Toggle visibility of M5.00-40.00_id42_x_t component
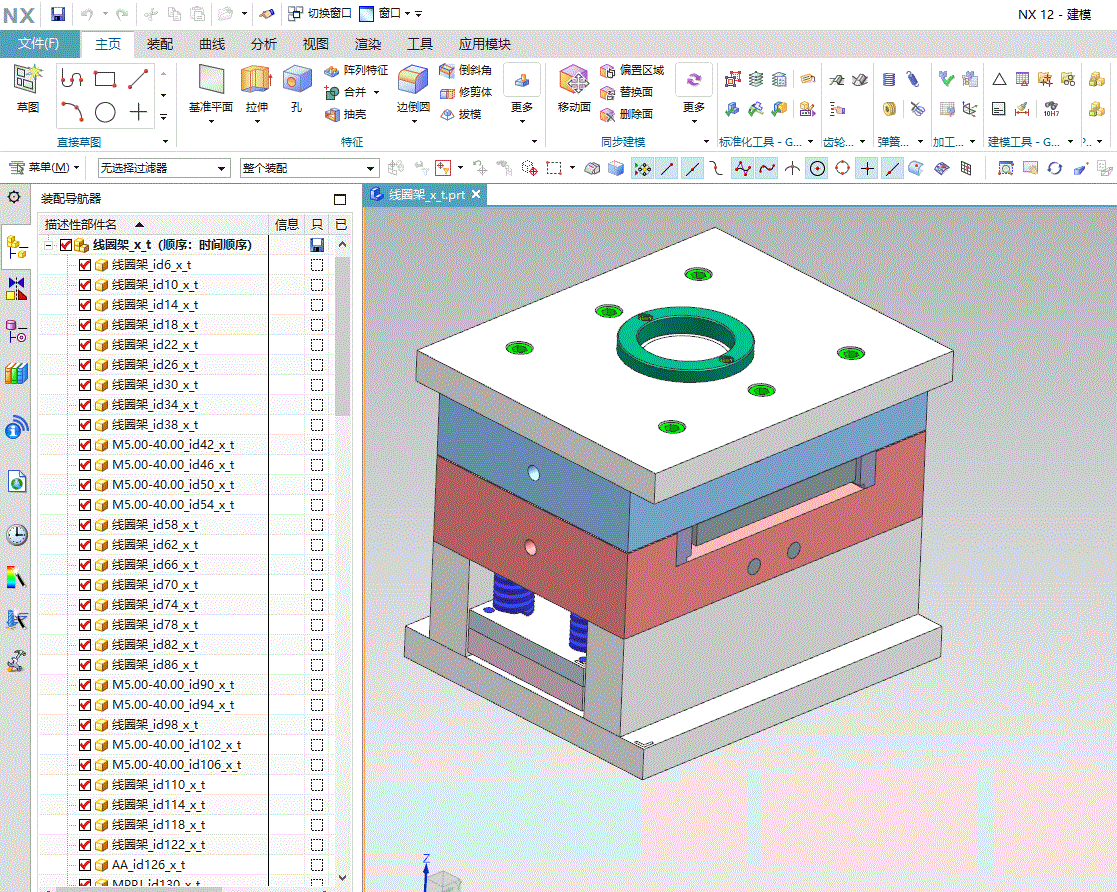The image size is (1117, 892). click(x=85, y=445)
